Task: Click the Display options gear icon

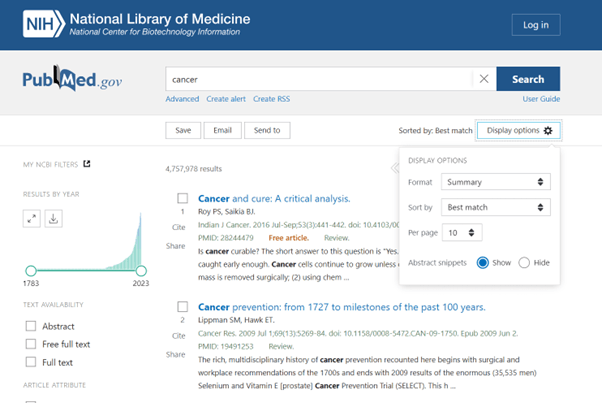Action: 548,130
